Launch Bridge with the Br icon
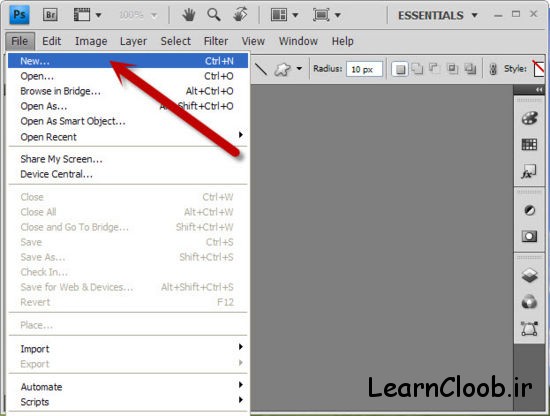550x416 pixels. tap(50, 15)
